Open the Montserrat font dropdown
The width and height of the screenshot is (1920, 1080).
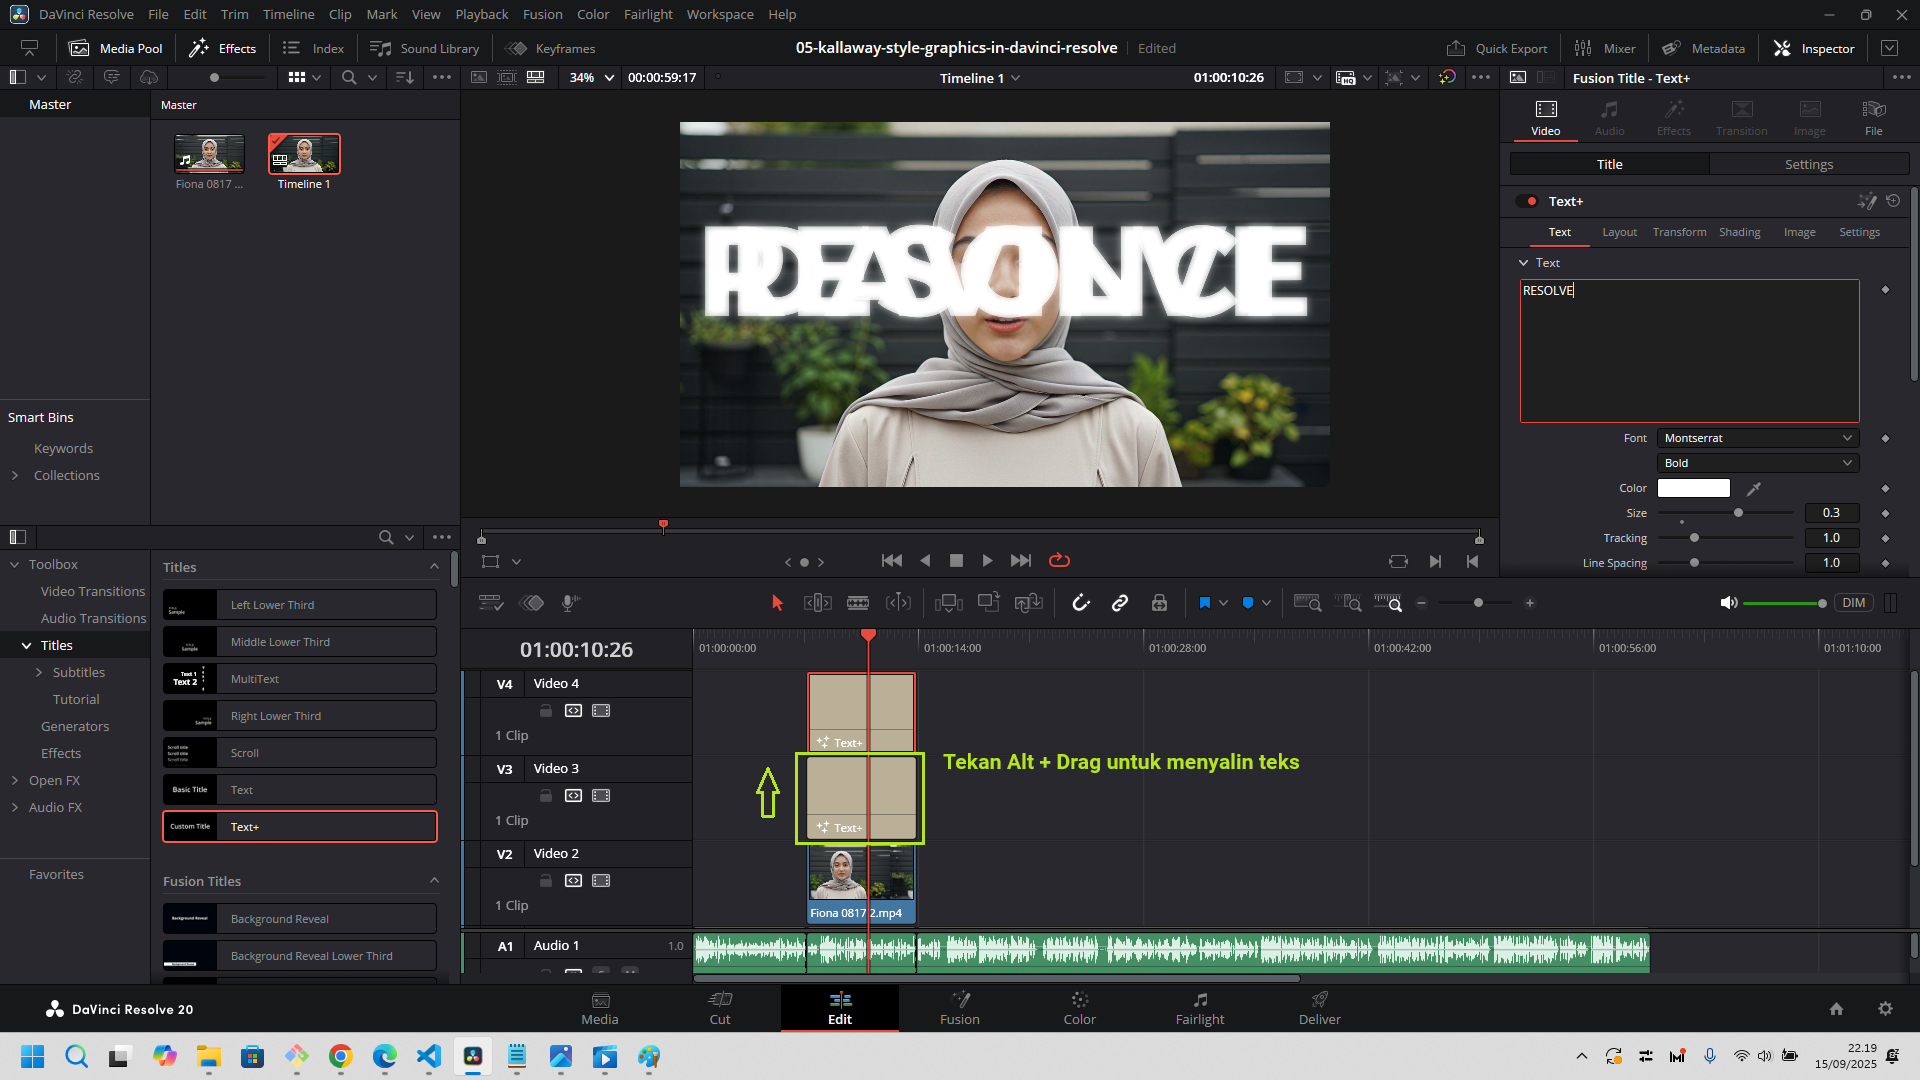pyautogui.click(x=1757, y=438)
